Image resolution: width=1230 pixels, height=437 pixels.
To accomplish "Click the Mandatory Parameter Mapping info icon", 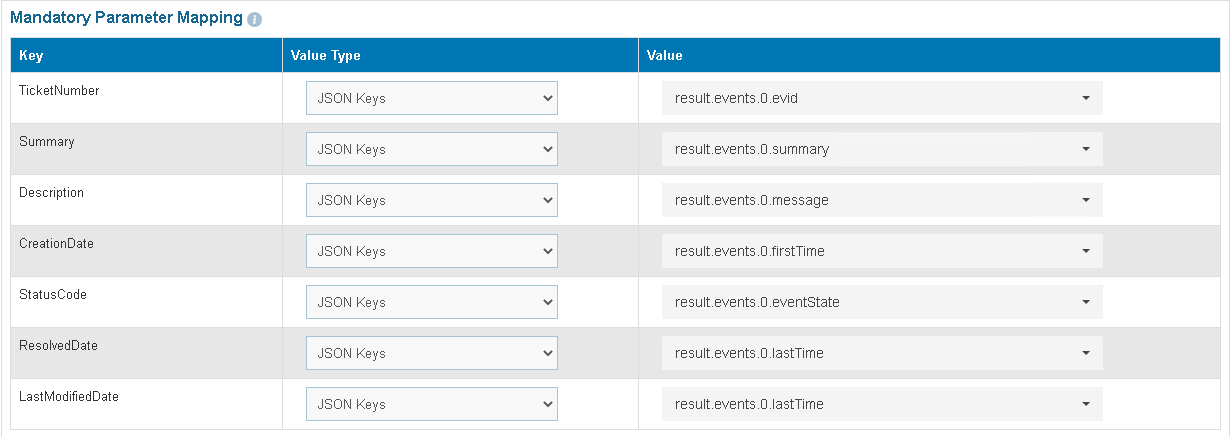I will (255, 19).
